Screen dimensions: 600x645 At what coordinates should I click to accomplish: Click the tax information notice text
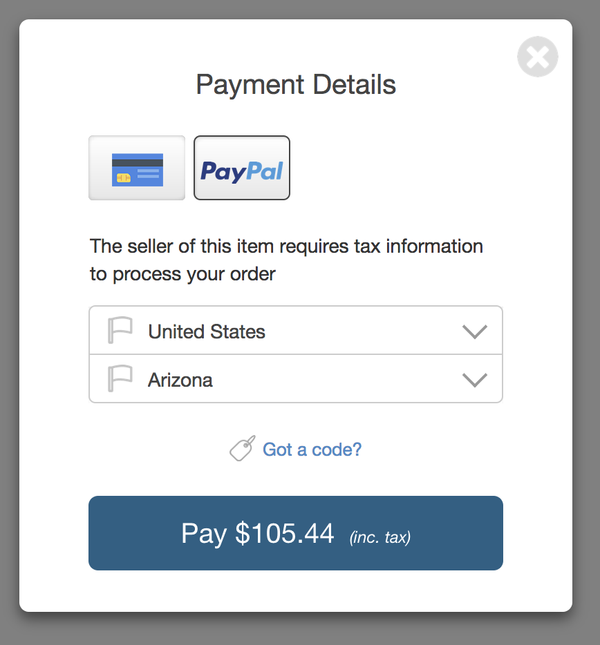[286, 259]
